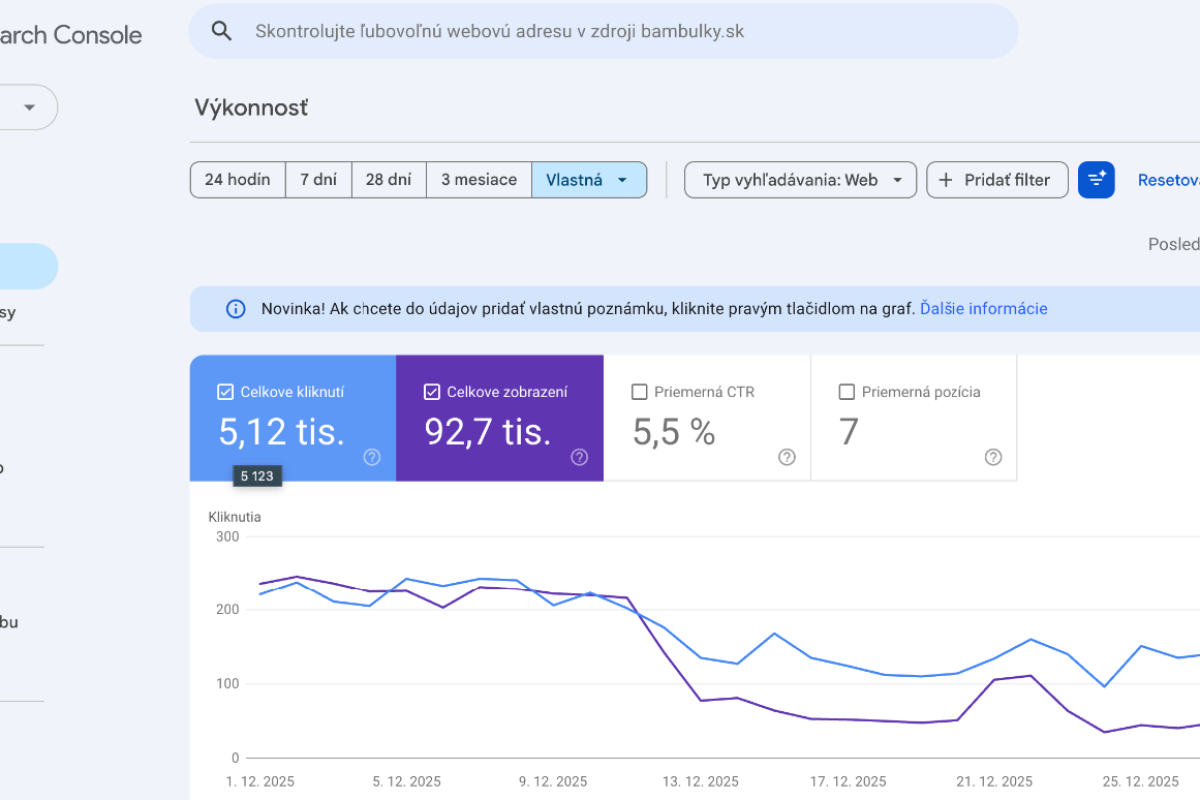Uncheck the Celkove kliknutí checkbox
The width and height of the screenshot is (1200, 800).
coord(225,392)
